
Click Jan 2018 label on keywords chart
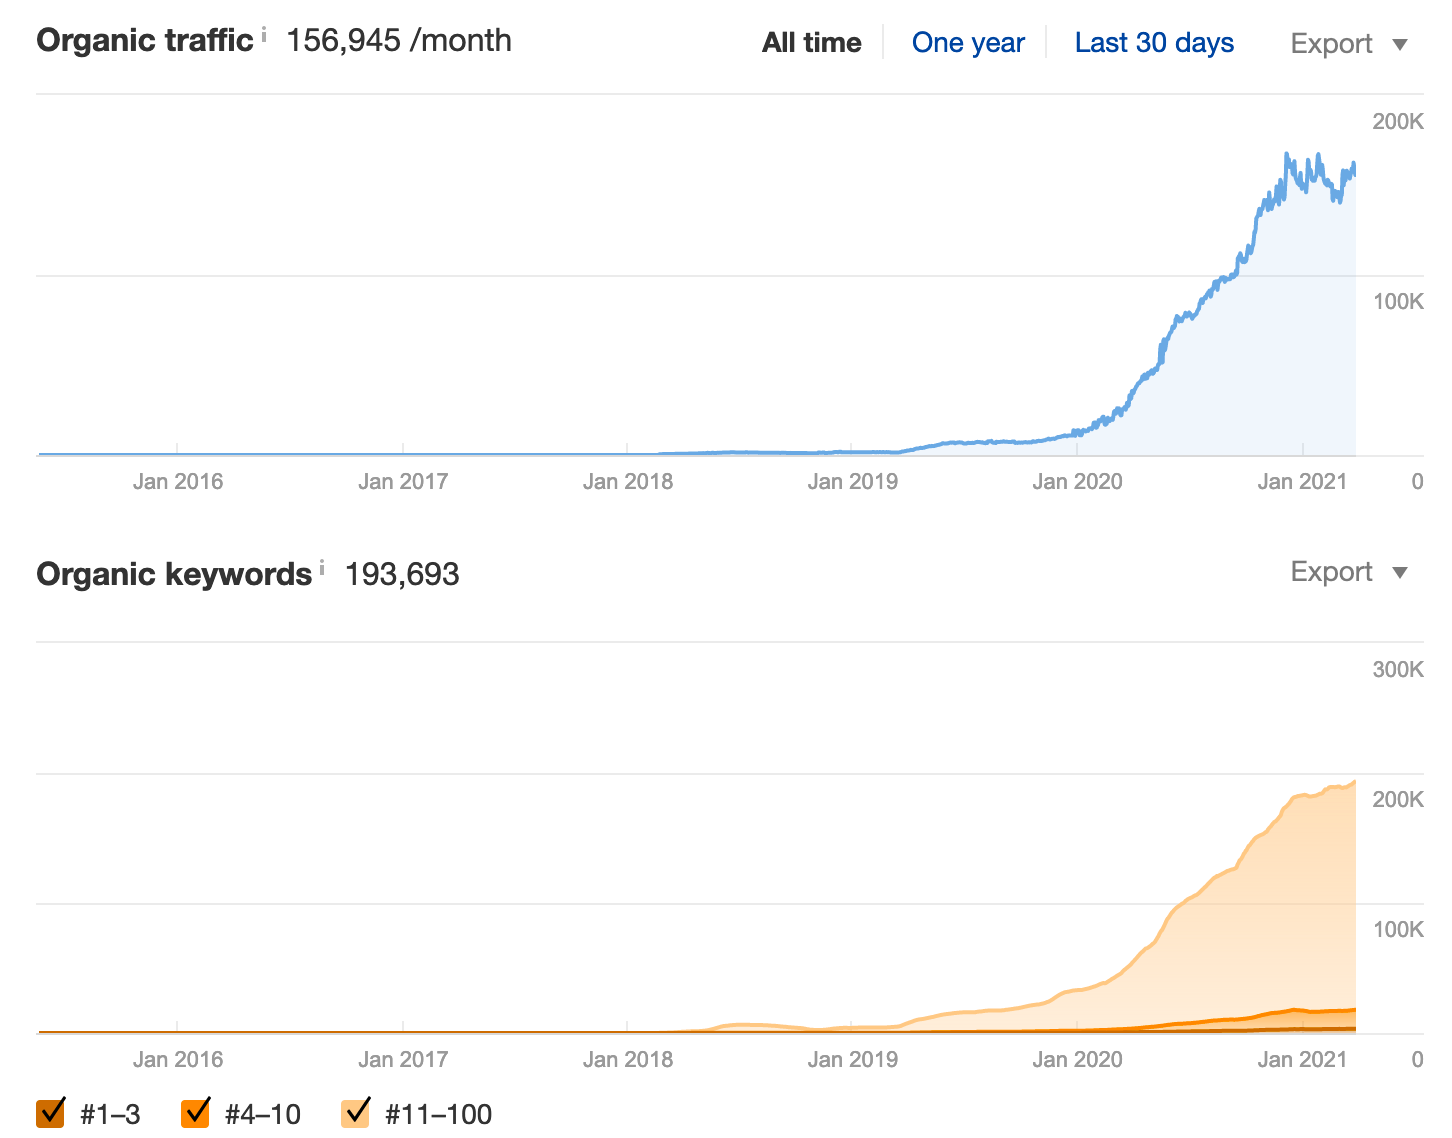(627, 1060)
